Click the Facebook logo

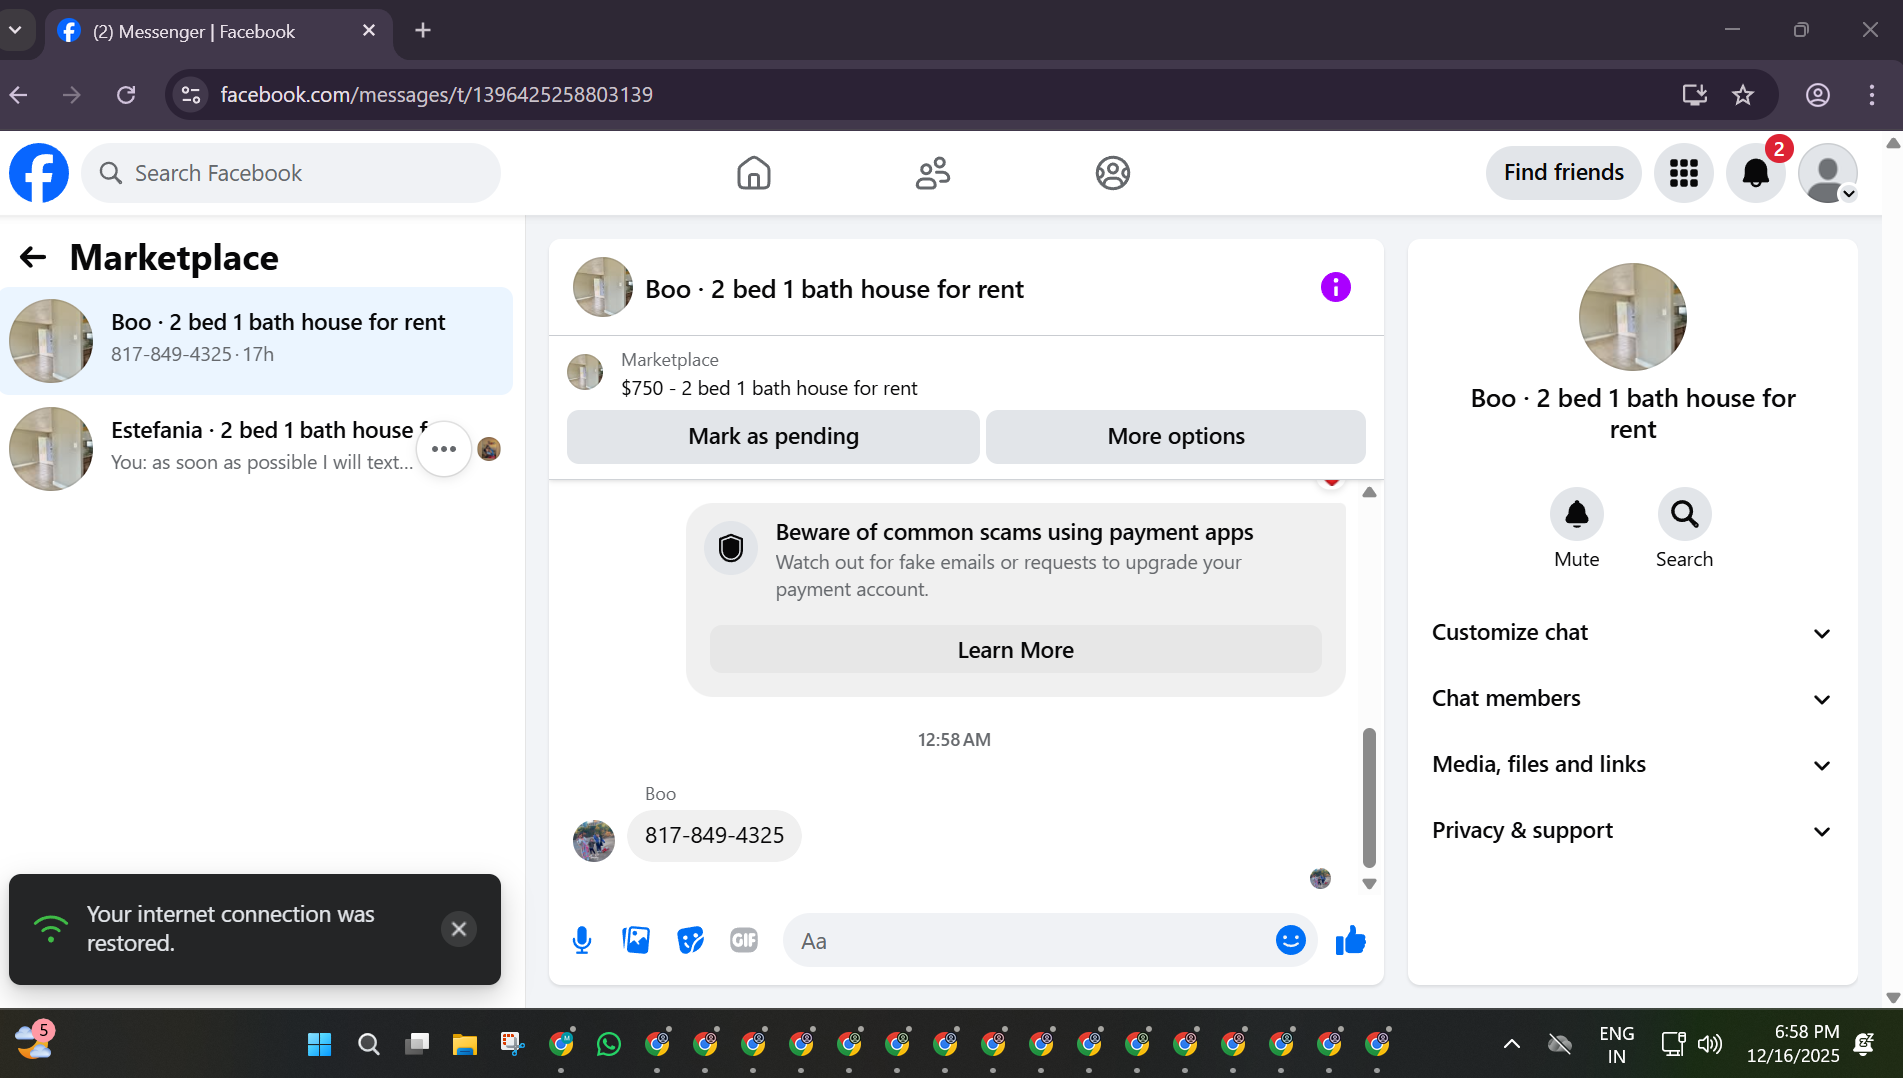point(39,173)
